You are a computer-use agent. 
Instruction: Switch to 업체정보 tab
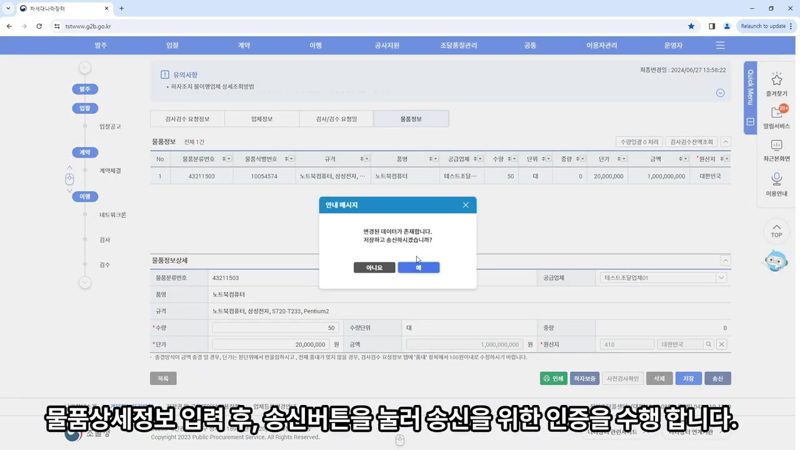tap(262, 119)
